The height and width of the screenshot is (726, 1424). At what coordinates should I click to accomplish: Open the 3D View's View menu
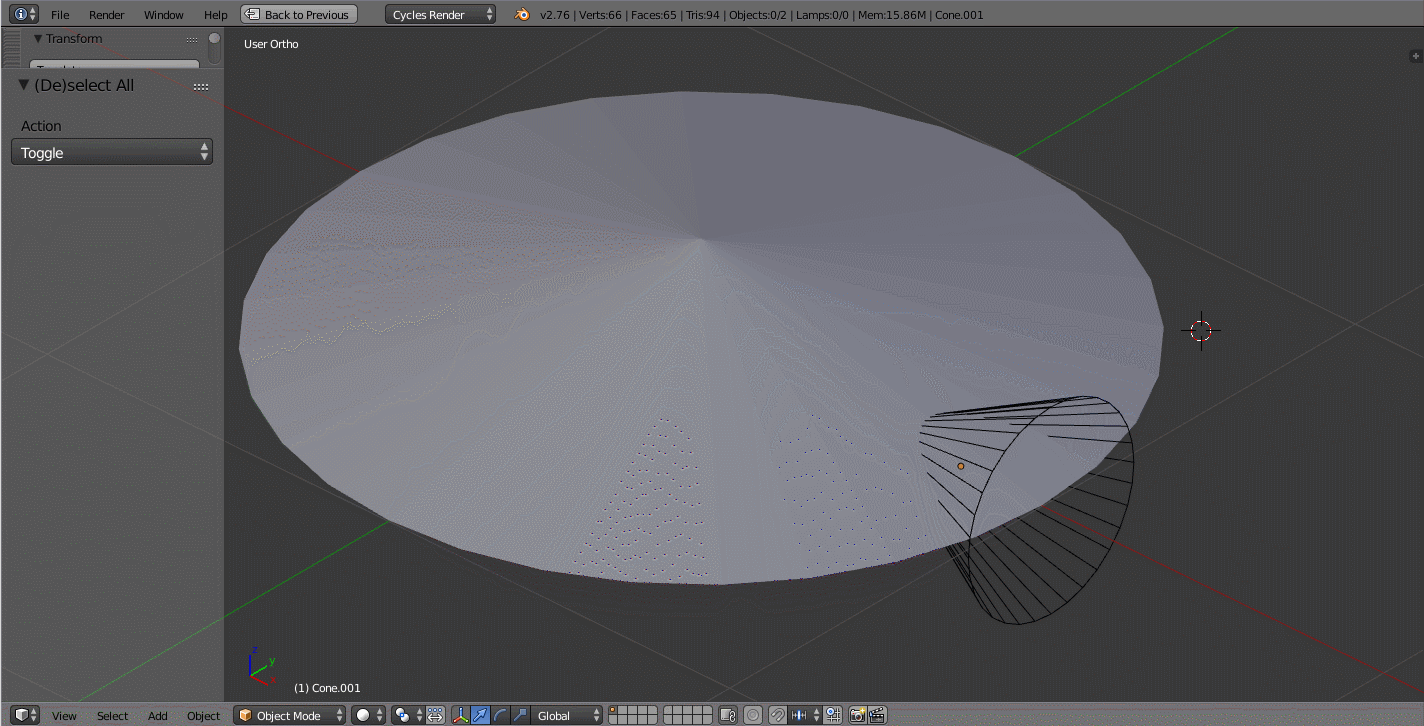coord(64,715)
